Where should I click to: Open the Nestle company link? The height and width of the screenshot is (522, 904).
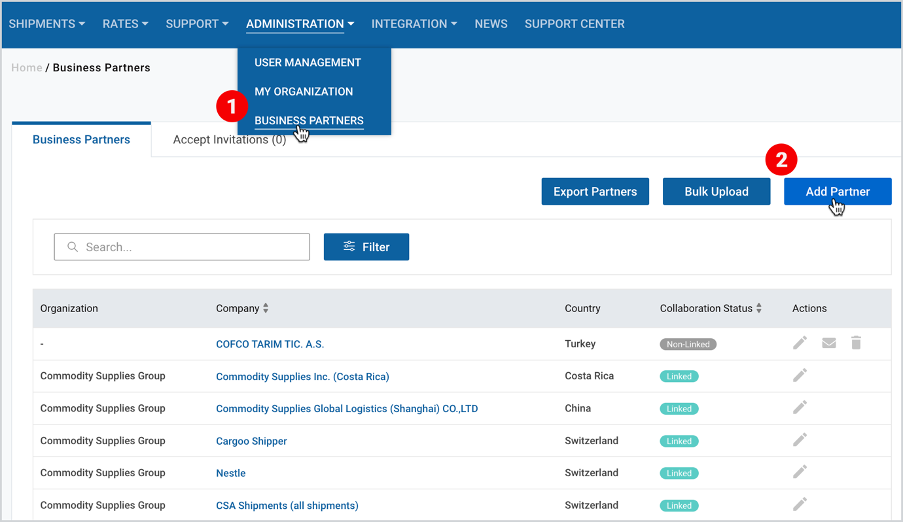(x=231, y=473)
